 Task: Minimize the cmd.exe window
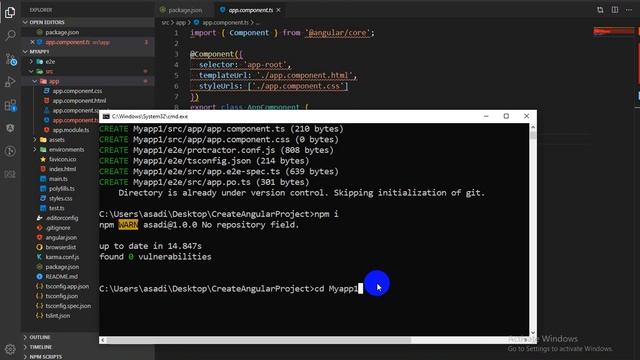coord(486,116)
